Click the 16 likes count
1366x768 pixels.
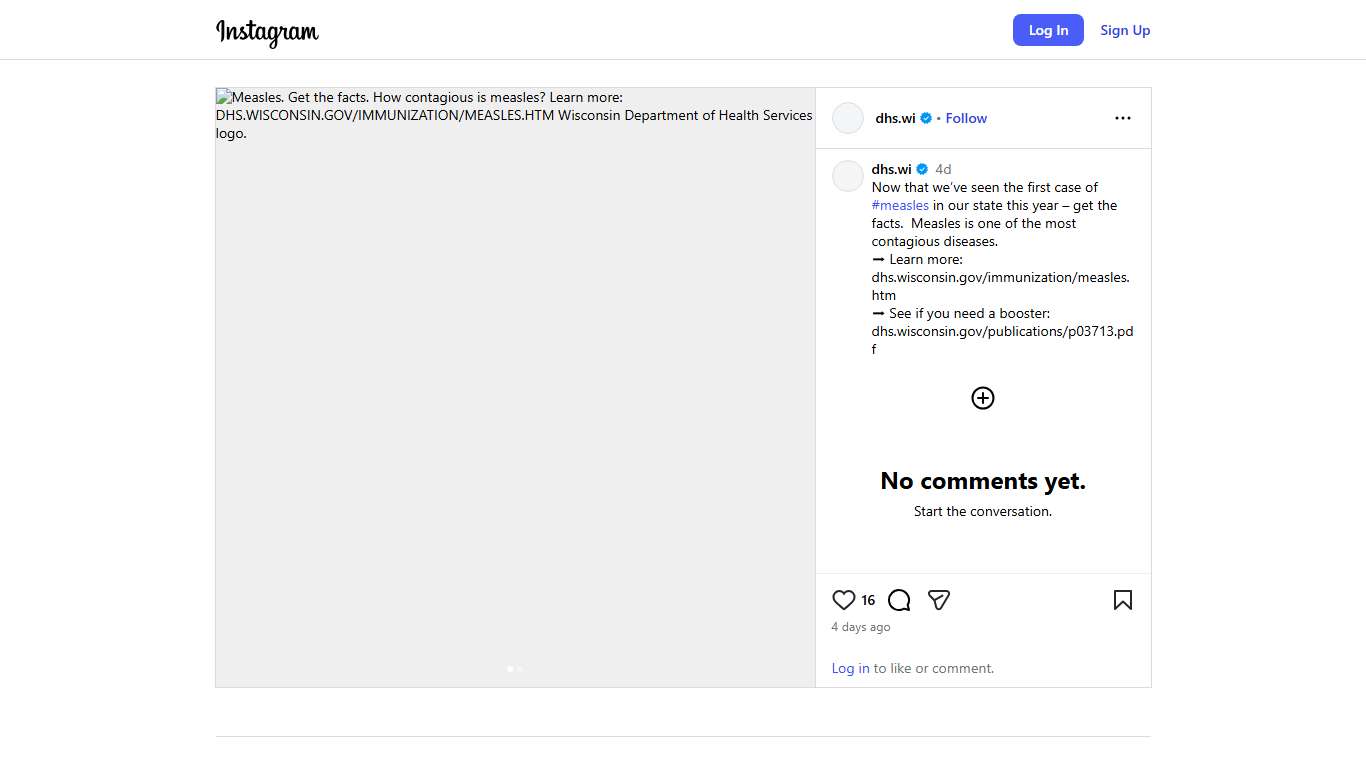[868, 600]
